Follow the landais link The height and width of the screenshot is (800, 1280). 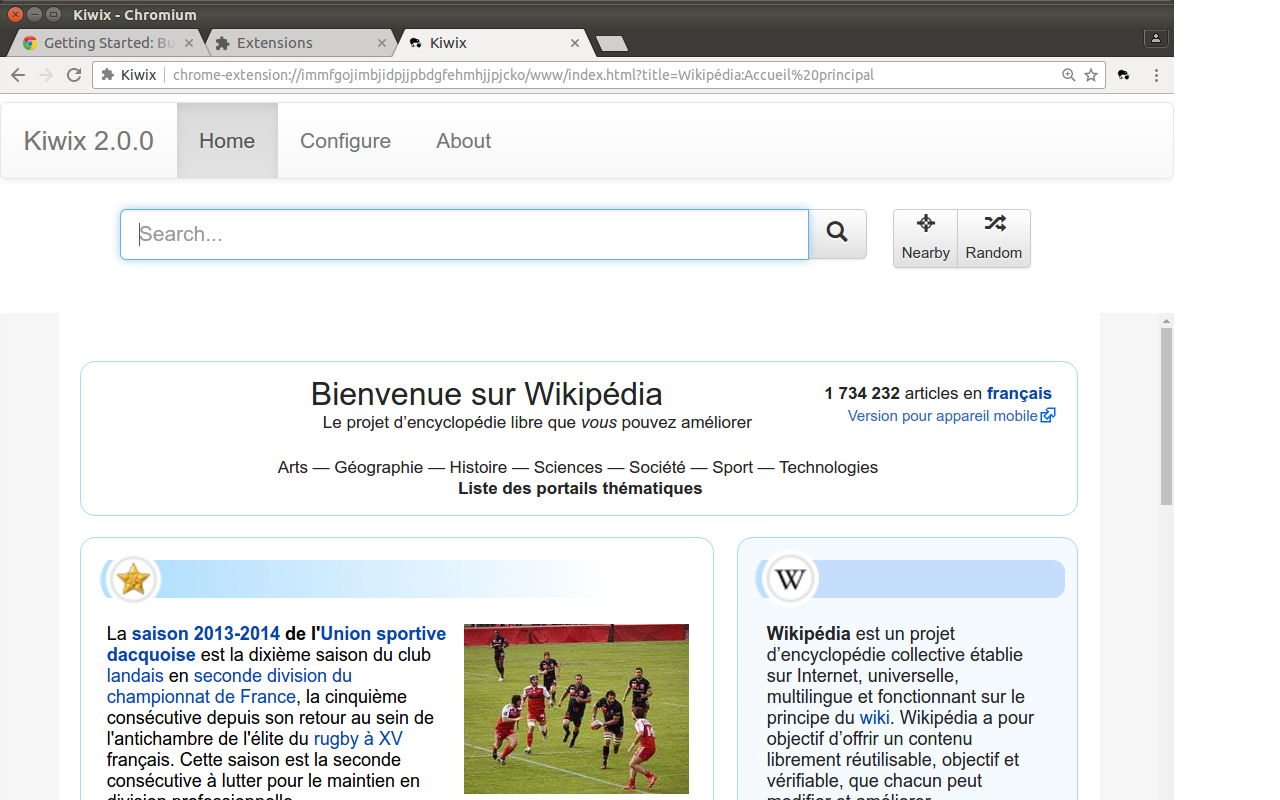[x=135, y=676]
